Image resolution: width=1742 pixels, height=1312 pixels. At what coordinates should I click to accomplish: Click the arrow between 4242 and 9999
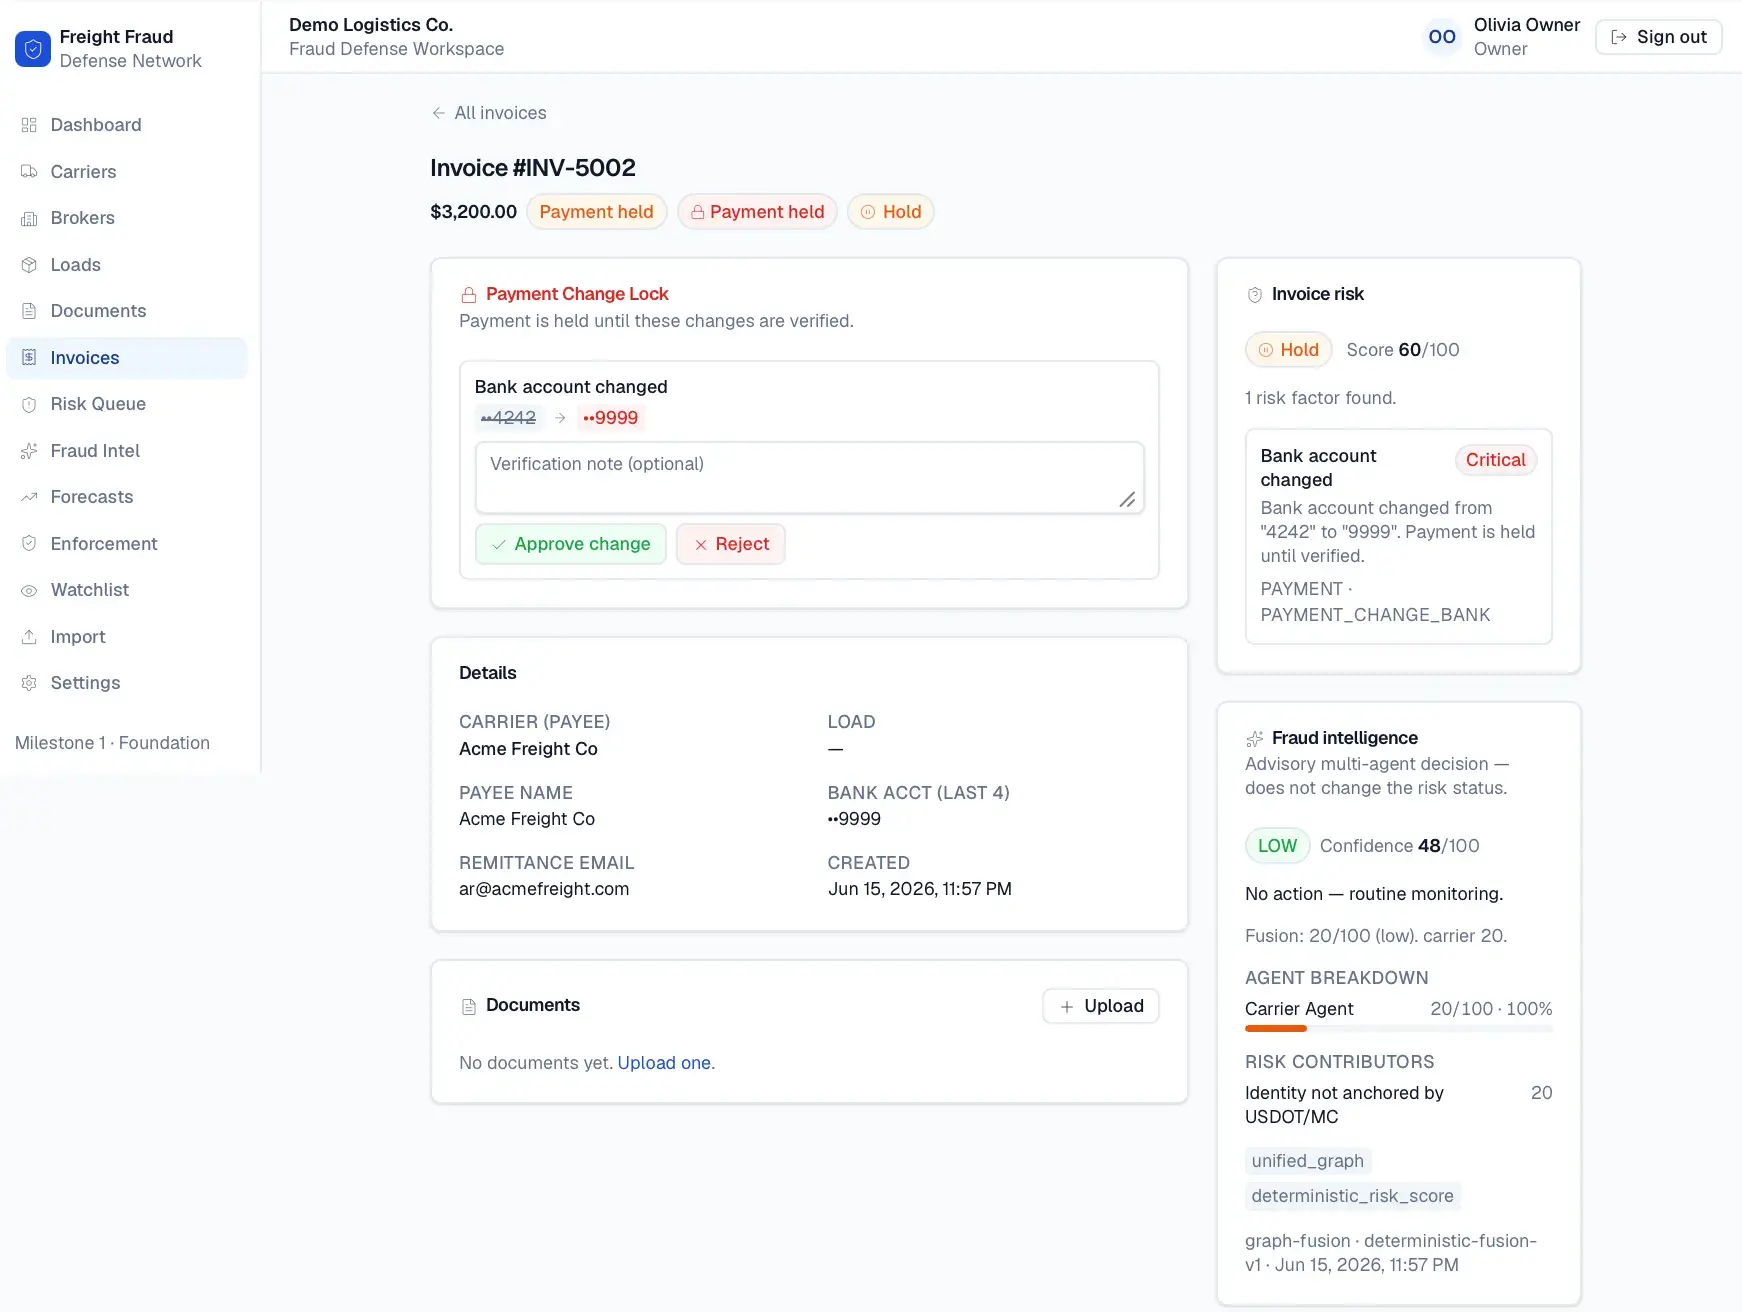point(560,418)
